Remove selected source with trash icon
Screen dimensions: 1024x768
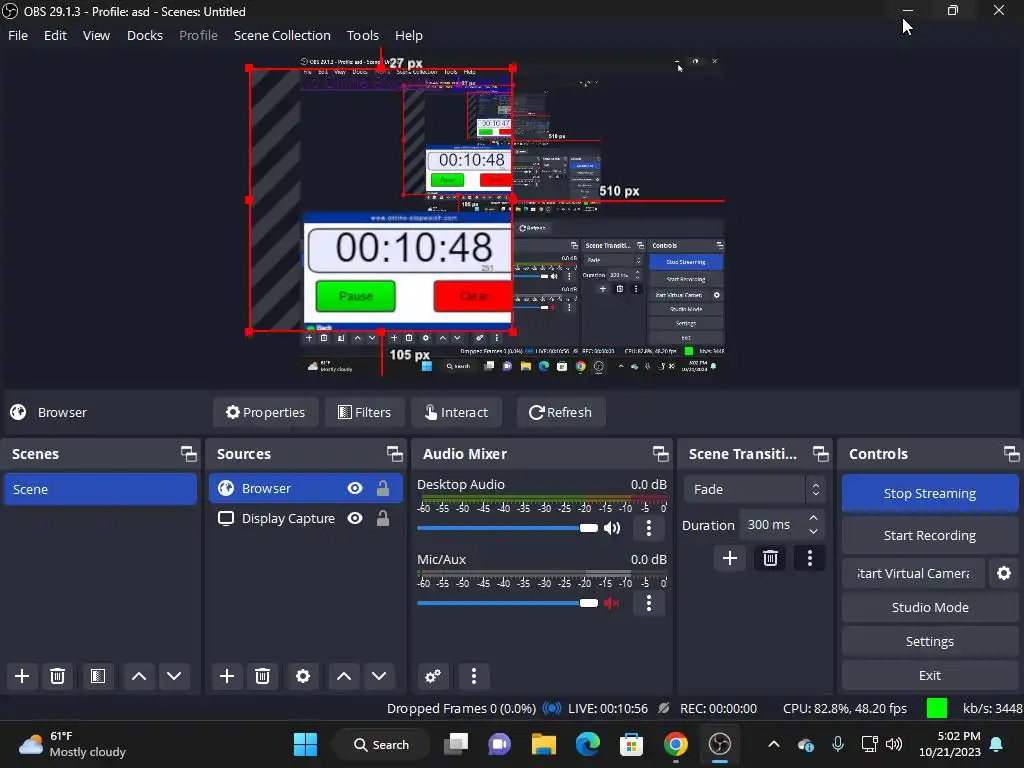click(263, 676)
